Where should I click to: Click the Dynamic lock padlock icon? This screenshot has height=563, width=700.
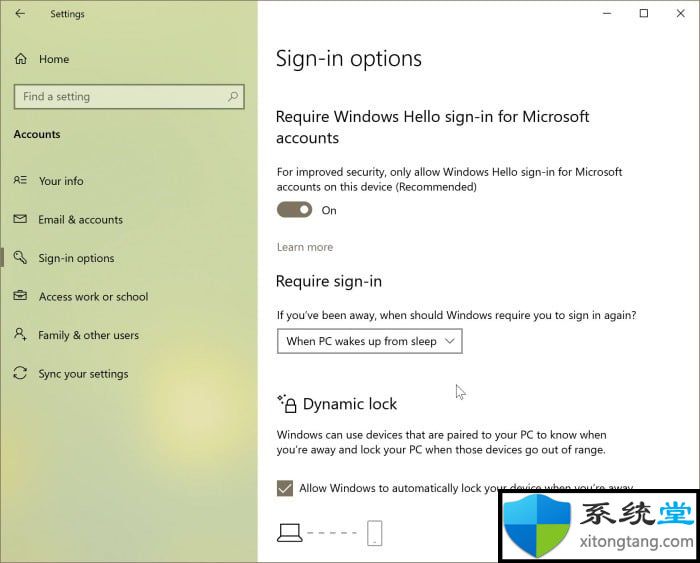click(x=287, y=403)
